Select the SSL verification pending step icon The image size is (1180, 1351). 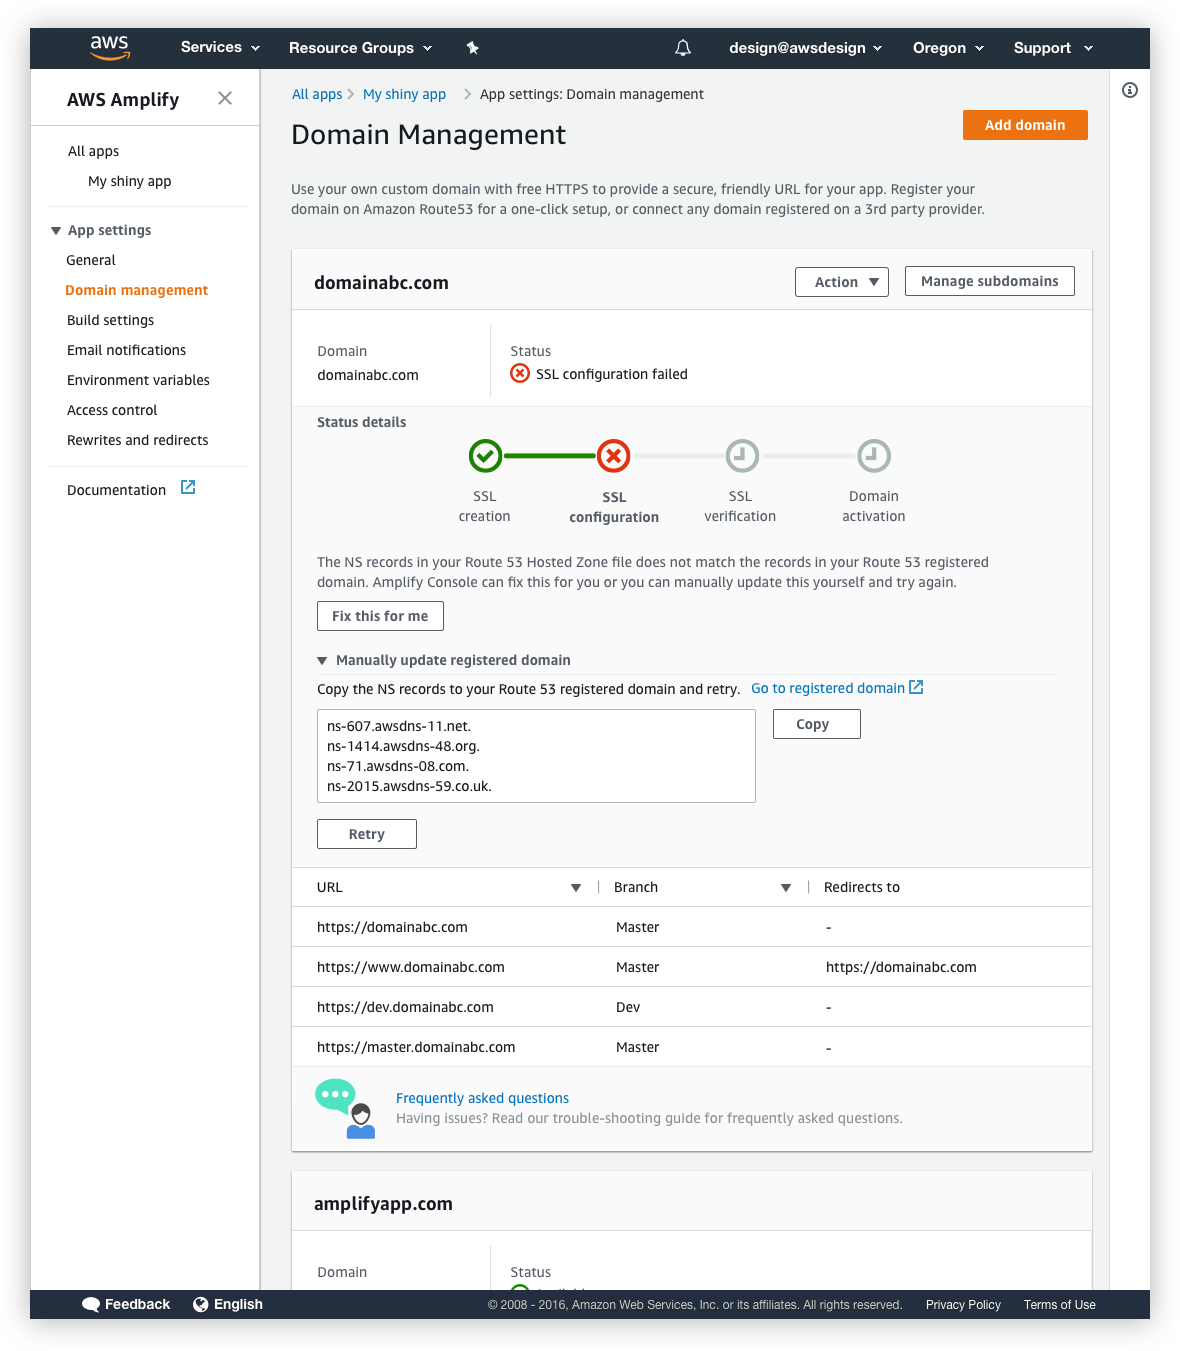tap(742, 456)
